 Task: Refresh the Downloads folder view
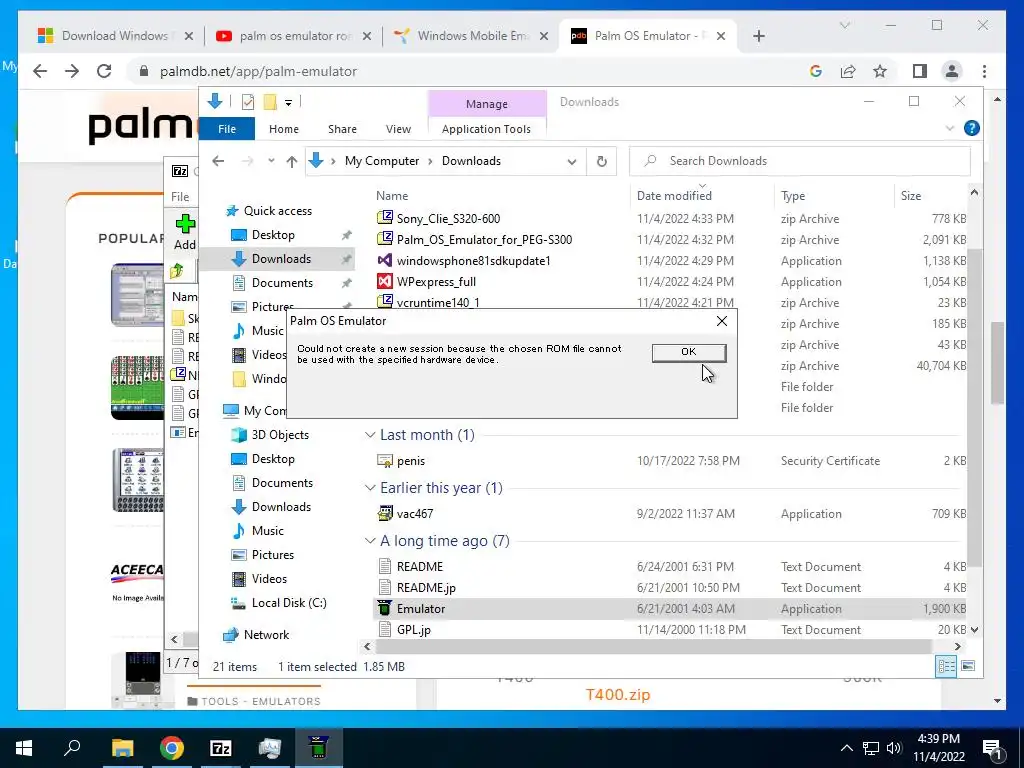[601, 161]
